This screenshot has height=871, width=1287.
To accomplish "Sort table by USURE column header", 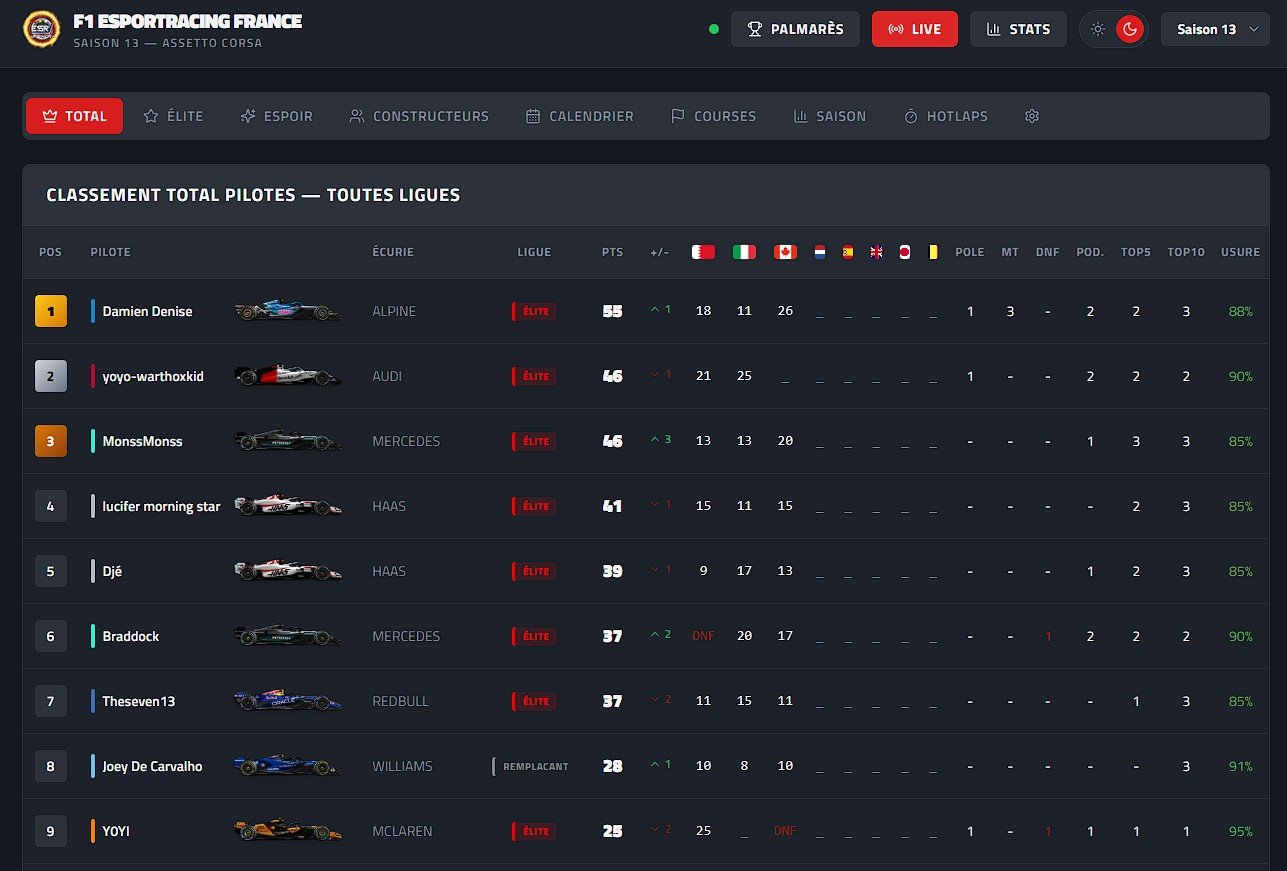I will (1240, 252).
